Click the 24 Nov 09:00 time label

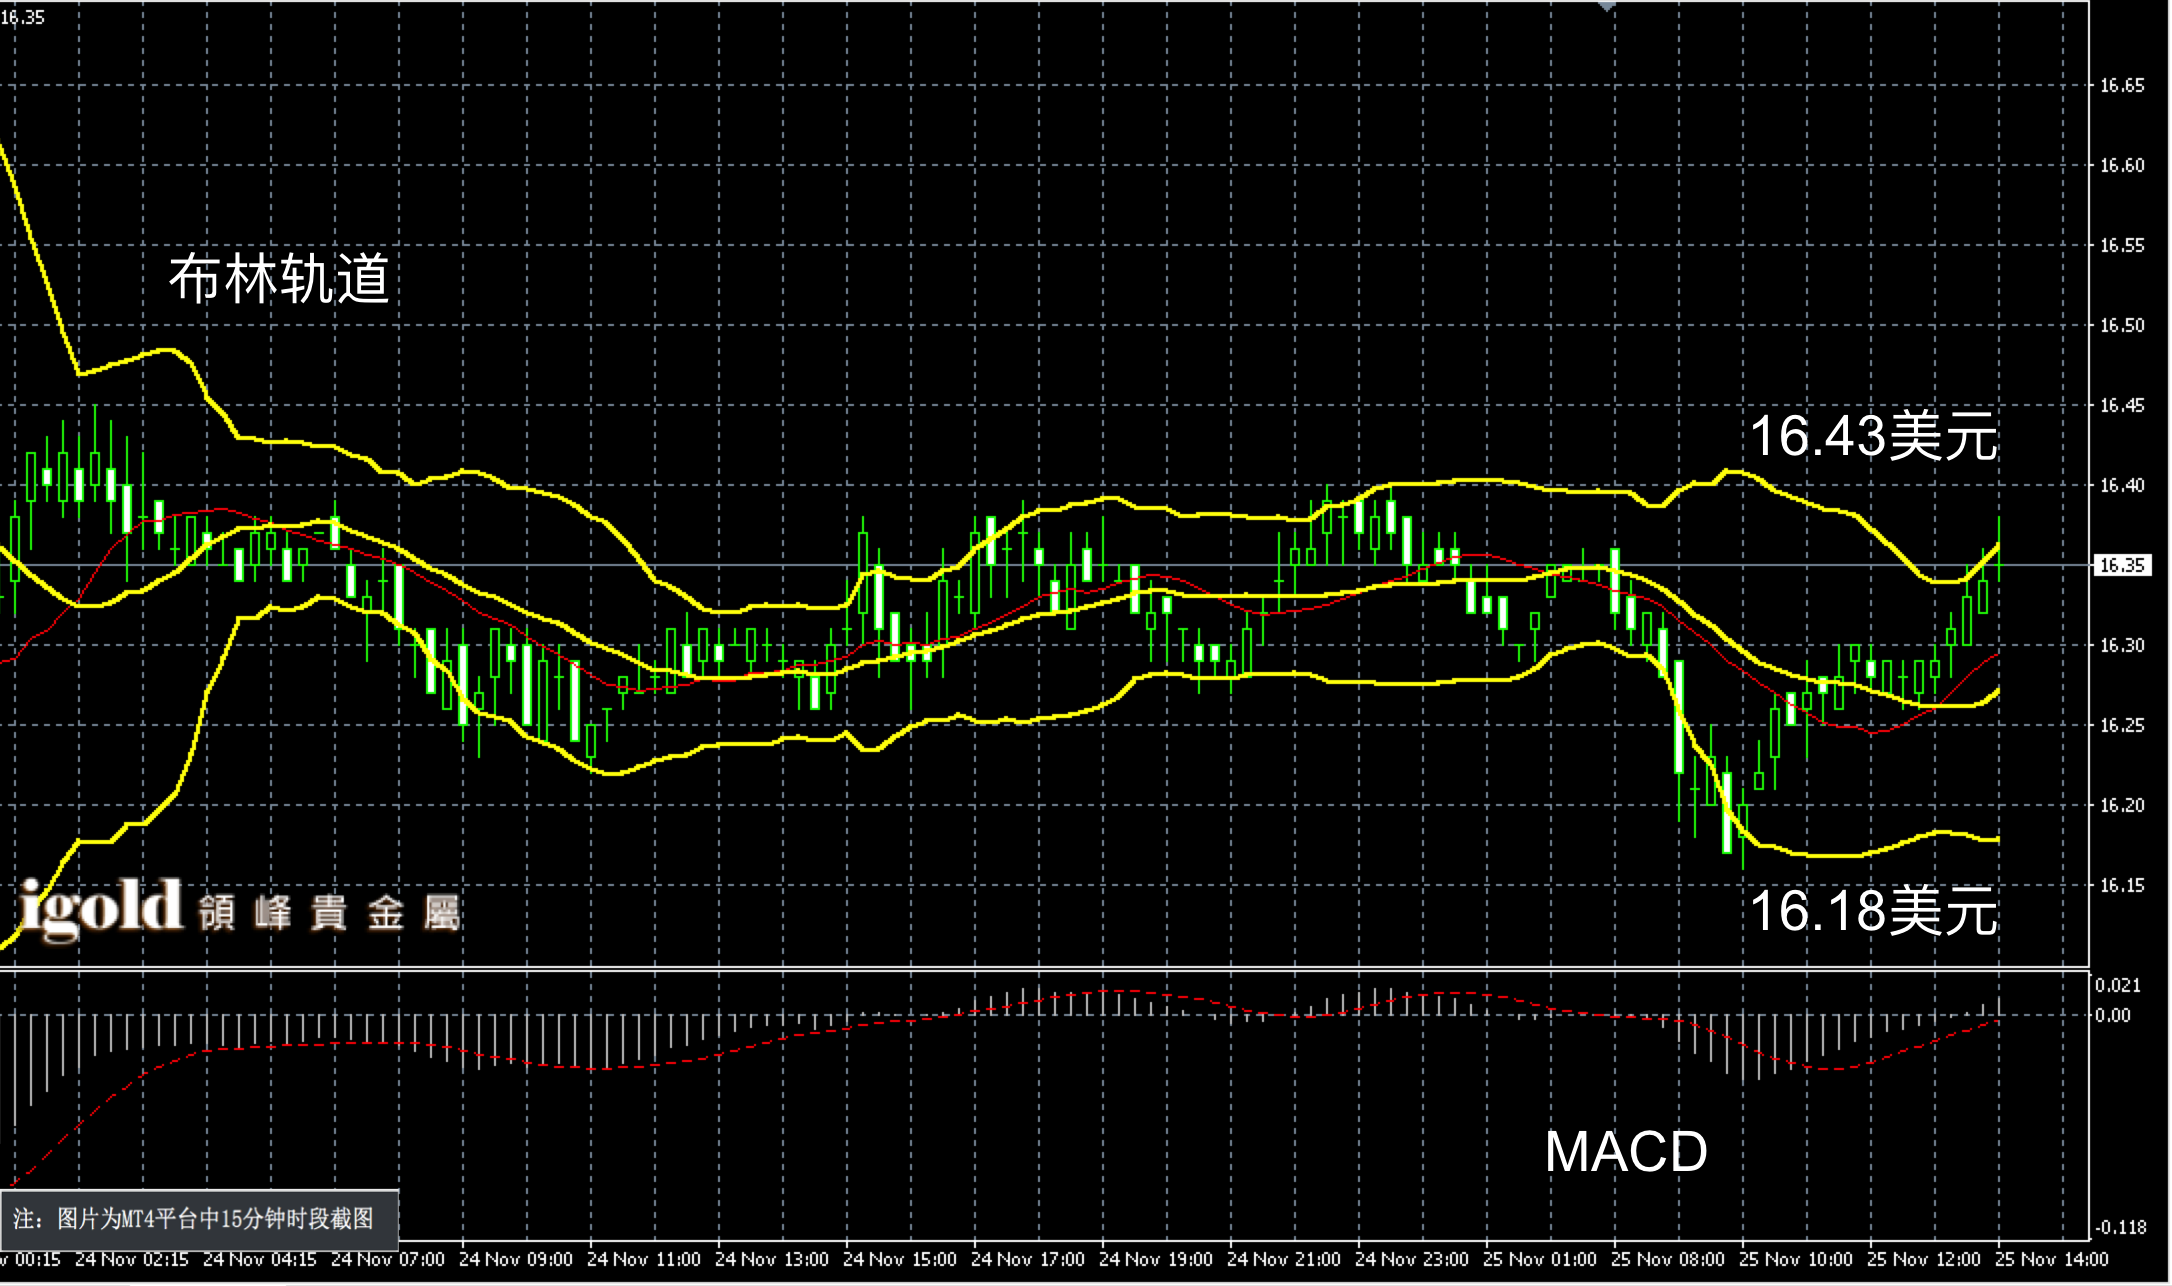[x=515, y=1260]
